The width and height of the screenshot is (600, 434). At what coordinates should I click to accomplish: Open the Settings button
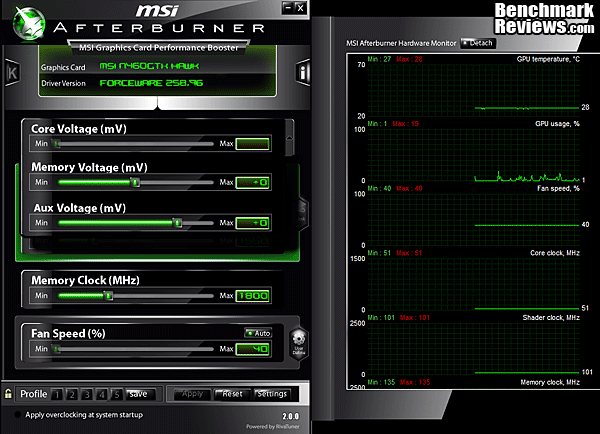(272, 394)
